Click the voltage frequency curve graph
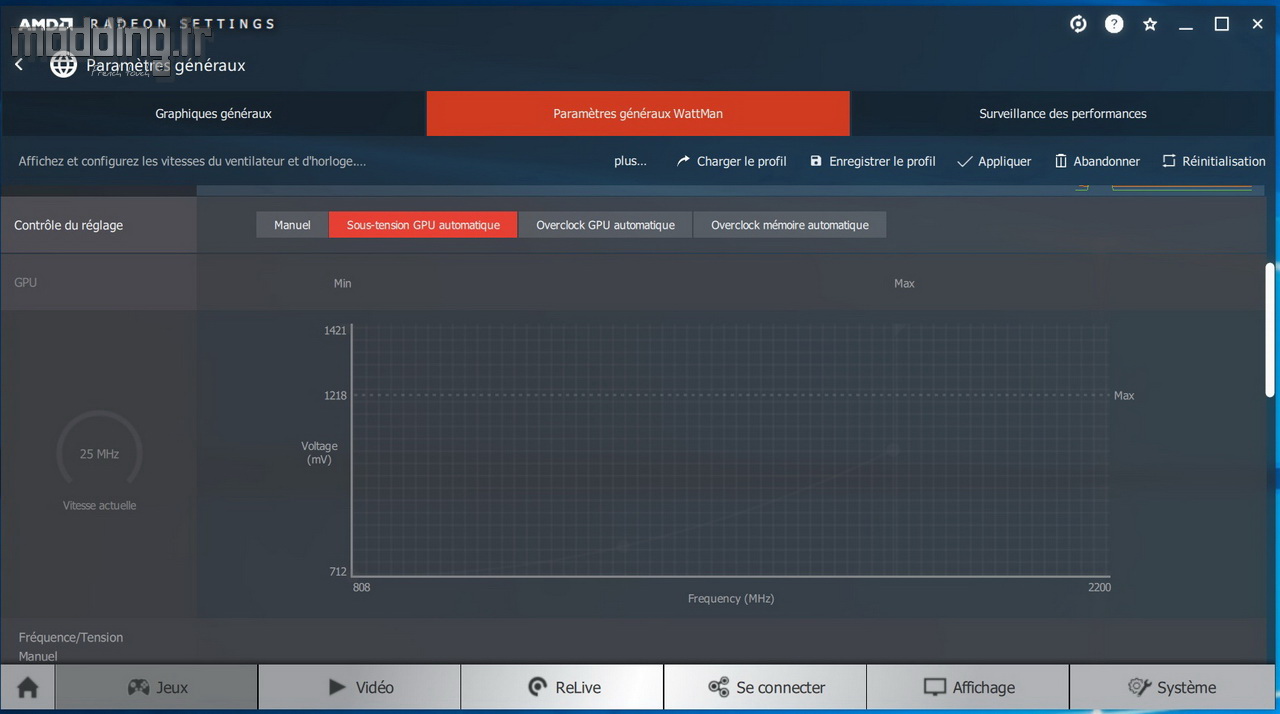The width and height of the screenshot is (1280, 714). click(x=731, y=450)
